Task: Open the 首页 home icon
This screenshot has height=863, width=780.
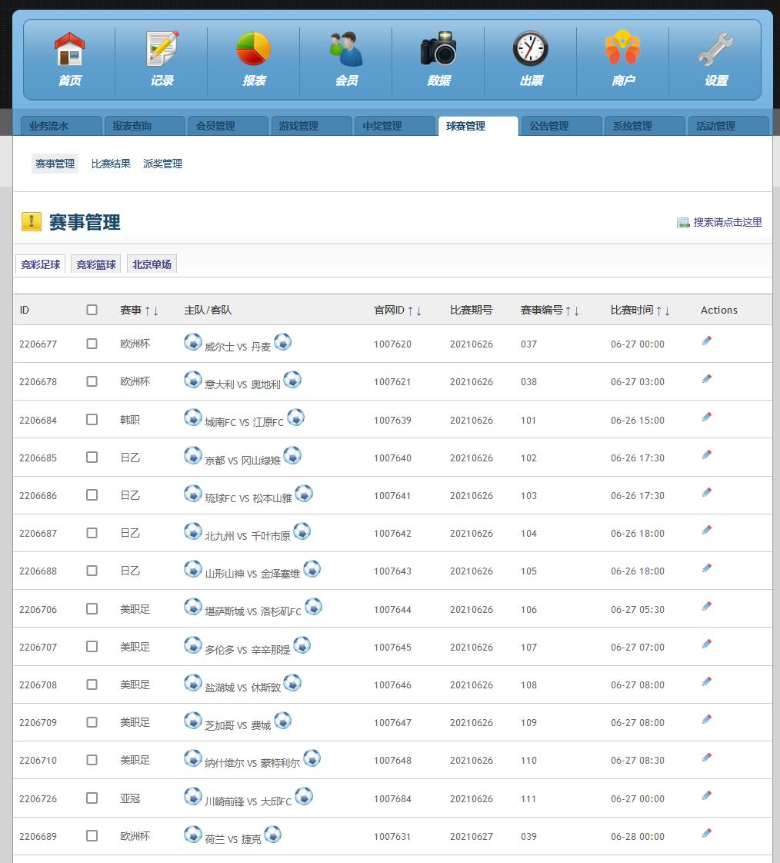Action: [x=69, y=49]
